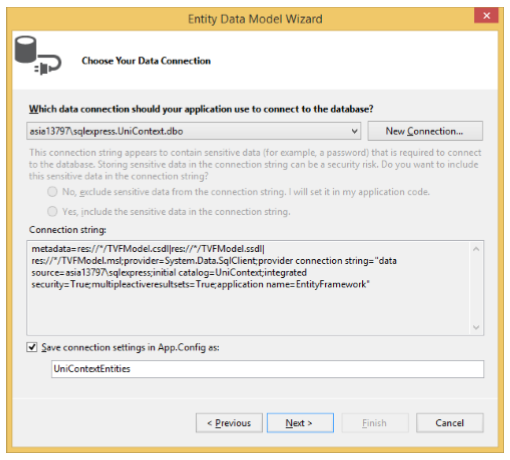Proceed with the Next button
Image resolution: width=510 pixels, height=460 pixels.
300,423
